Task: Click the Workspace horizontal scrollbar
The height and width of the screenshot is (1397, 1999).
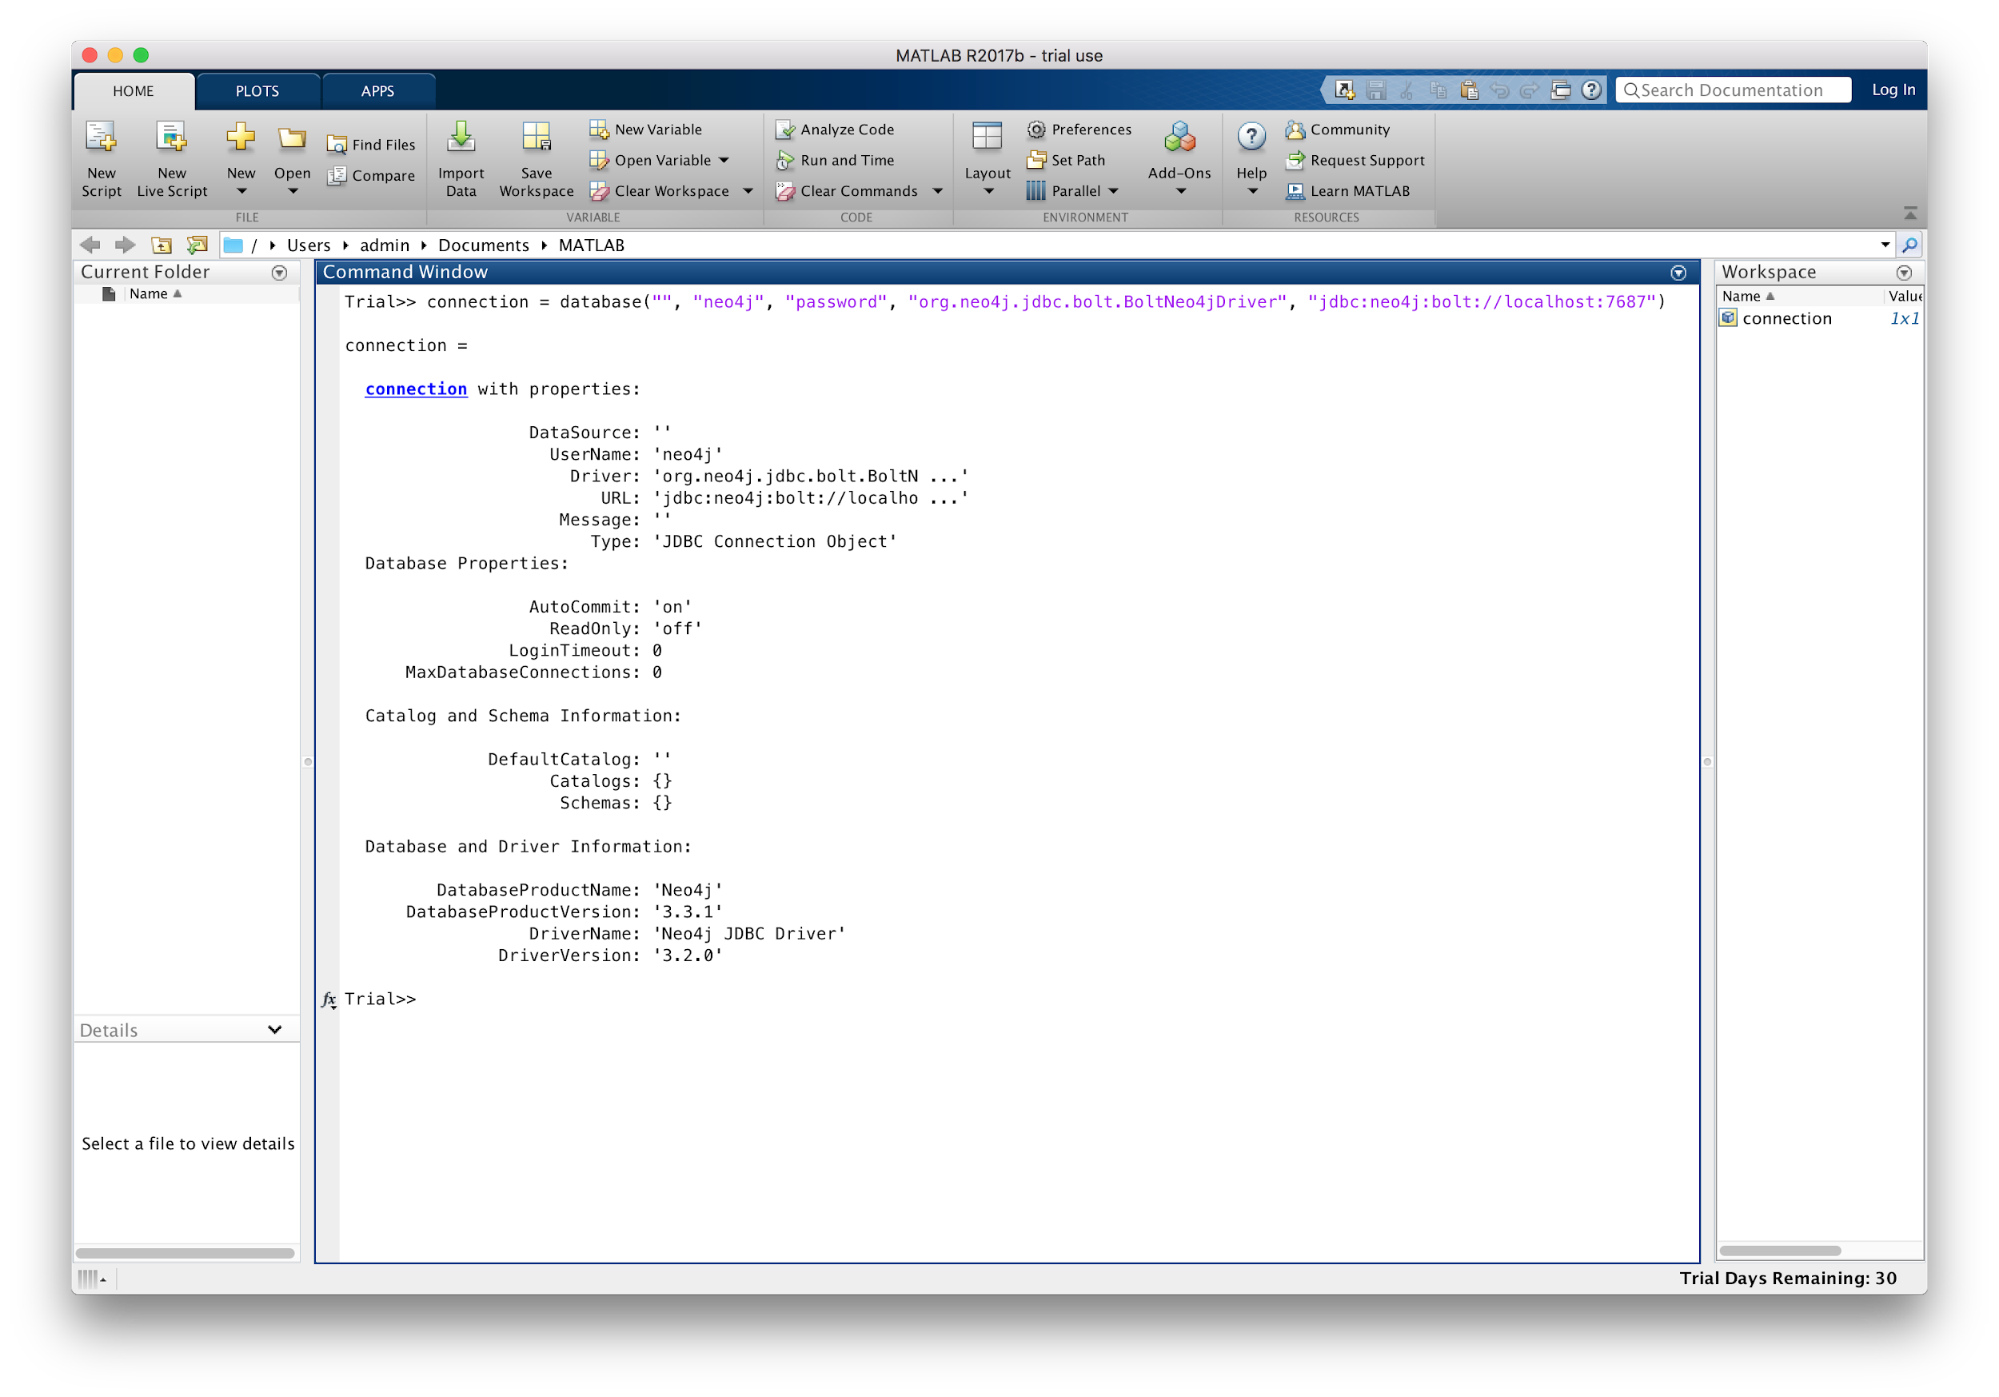Action: 1779,1250
